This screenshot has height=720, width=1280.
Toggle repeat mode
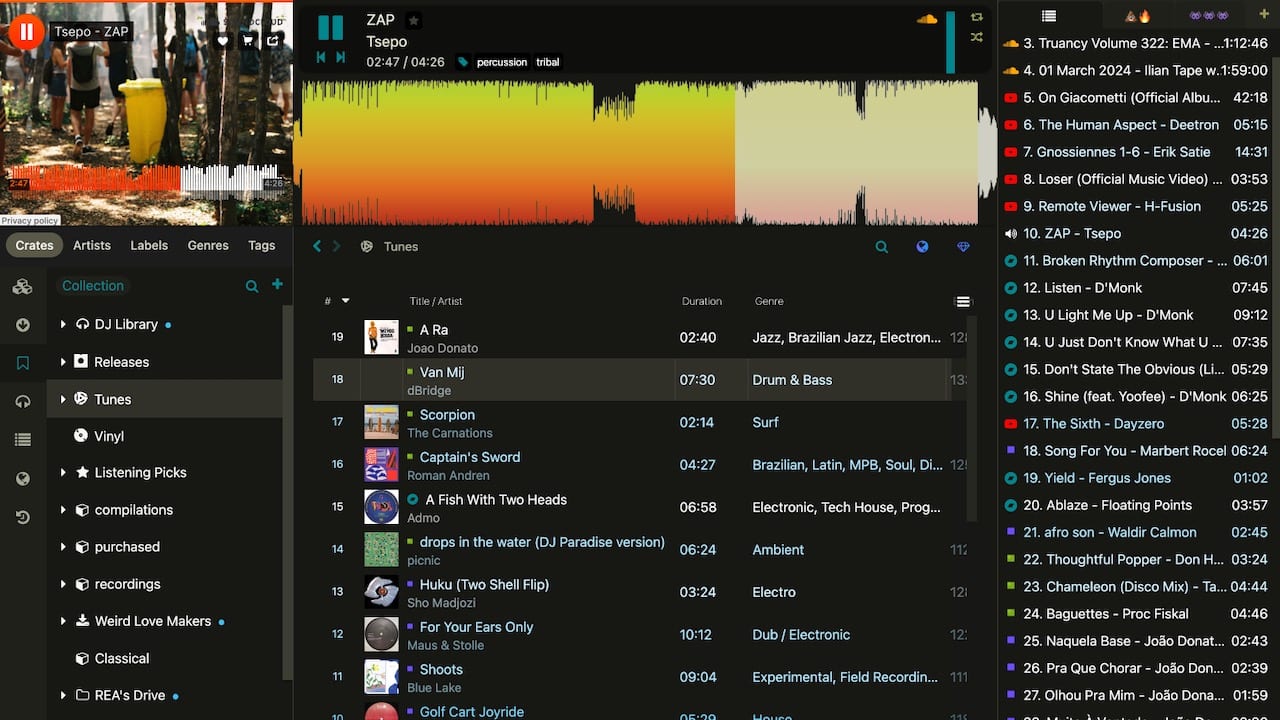tap(977, 17)
